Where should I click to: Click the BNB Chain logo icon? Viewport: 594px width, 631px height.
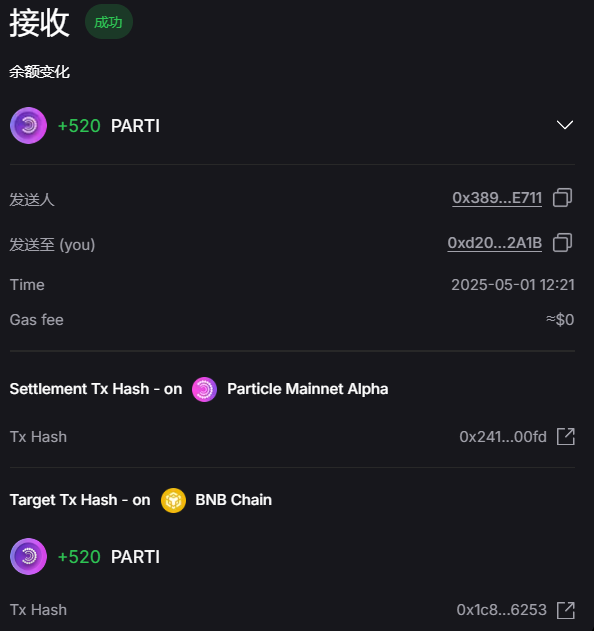pos(173,500)
